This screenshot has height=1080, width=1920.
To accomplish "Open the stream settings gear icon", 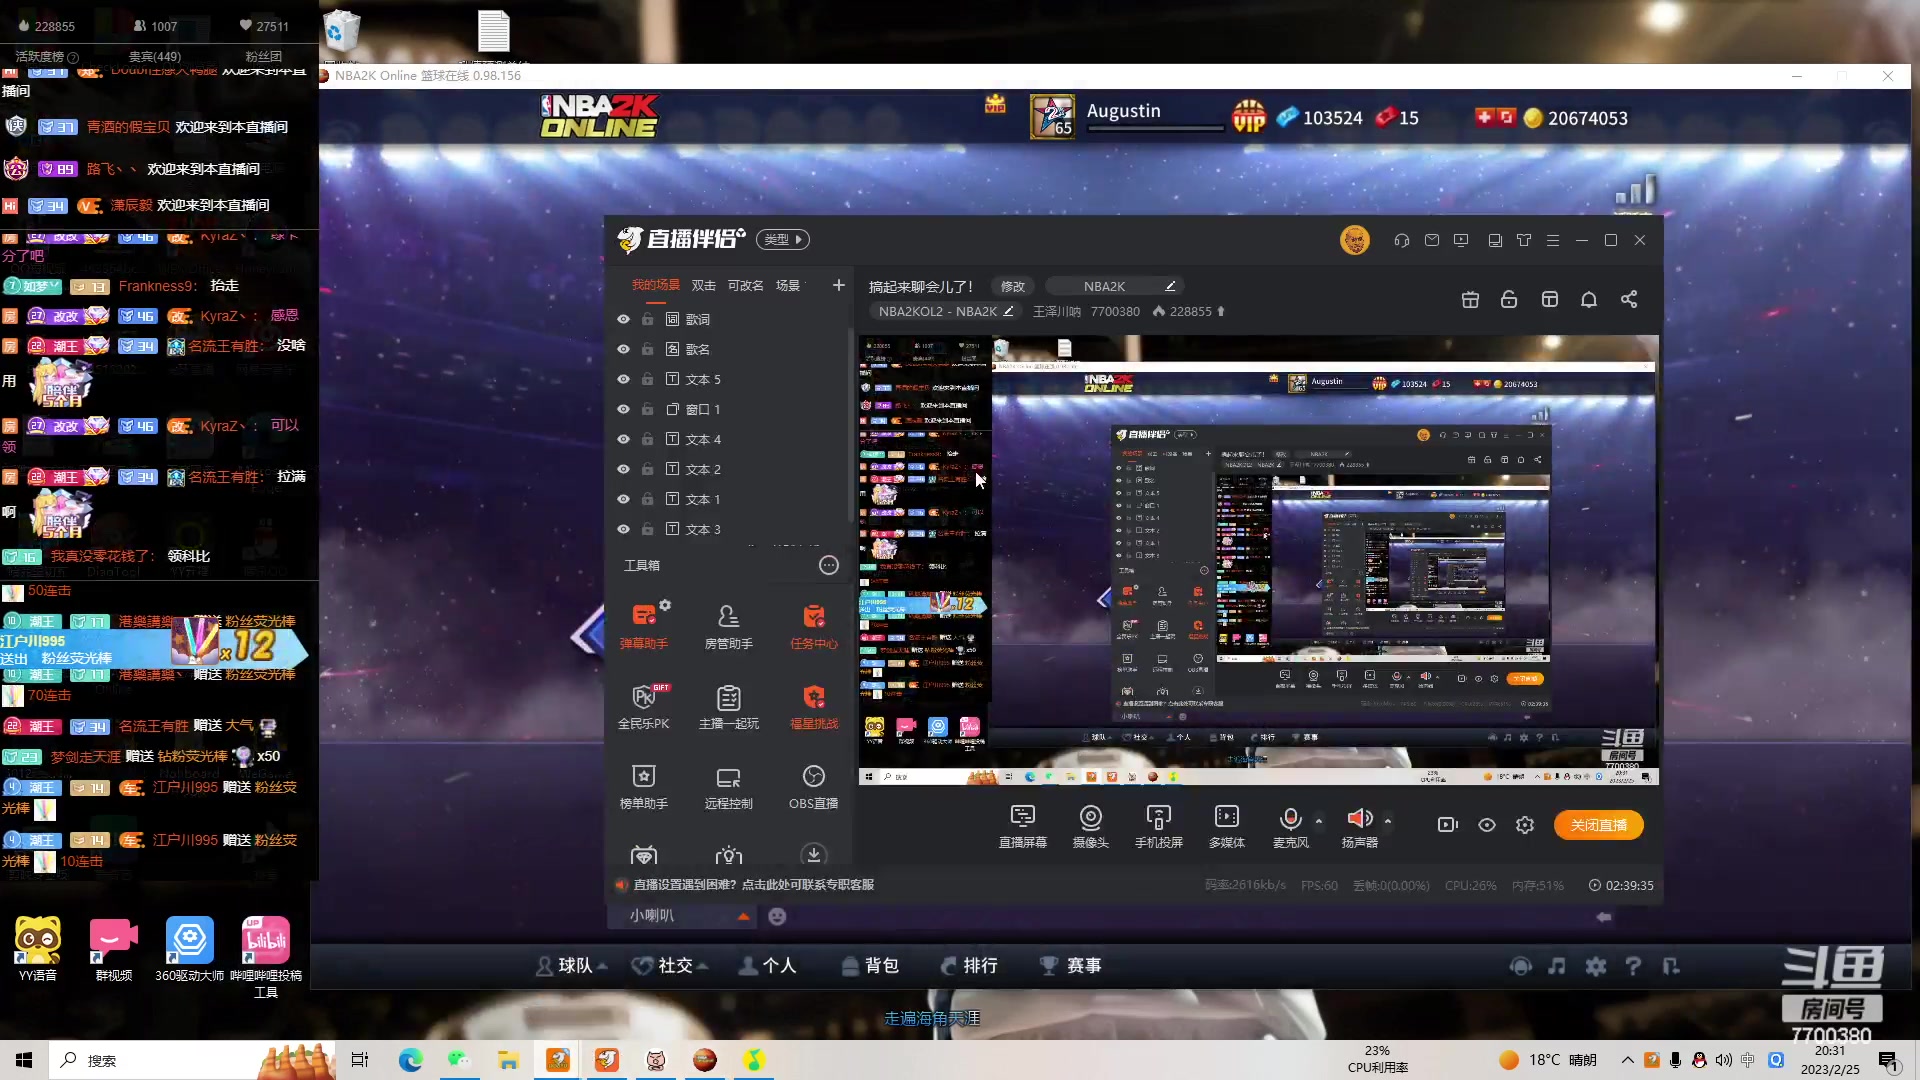I will (1525, 825).
